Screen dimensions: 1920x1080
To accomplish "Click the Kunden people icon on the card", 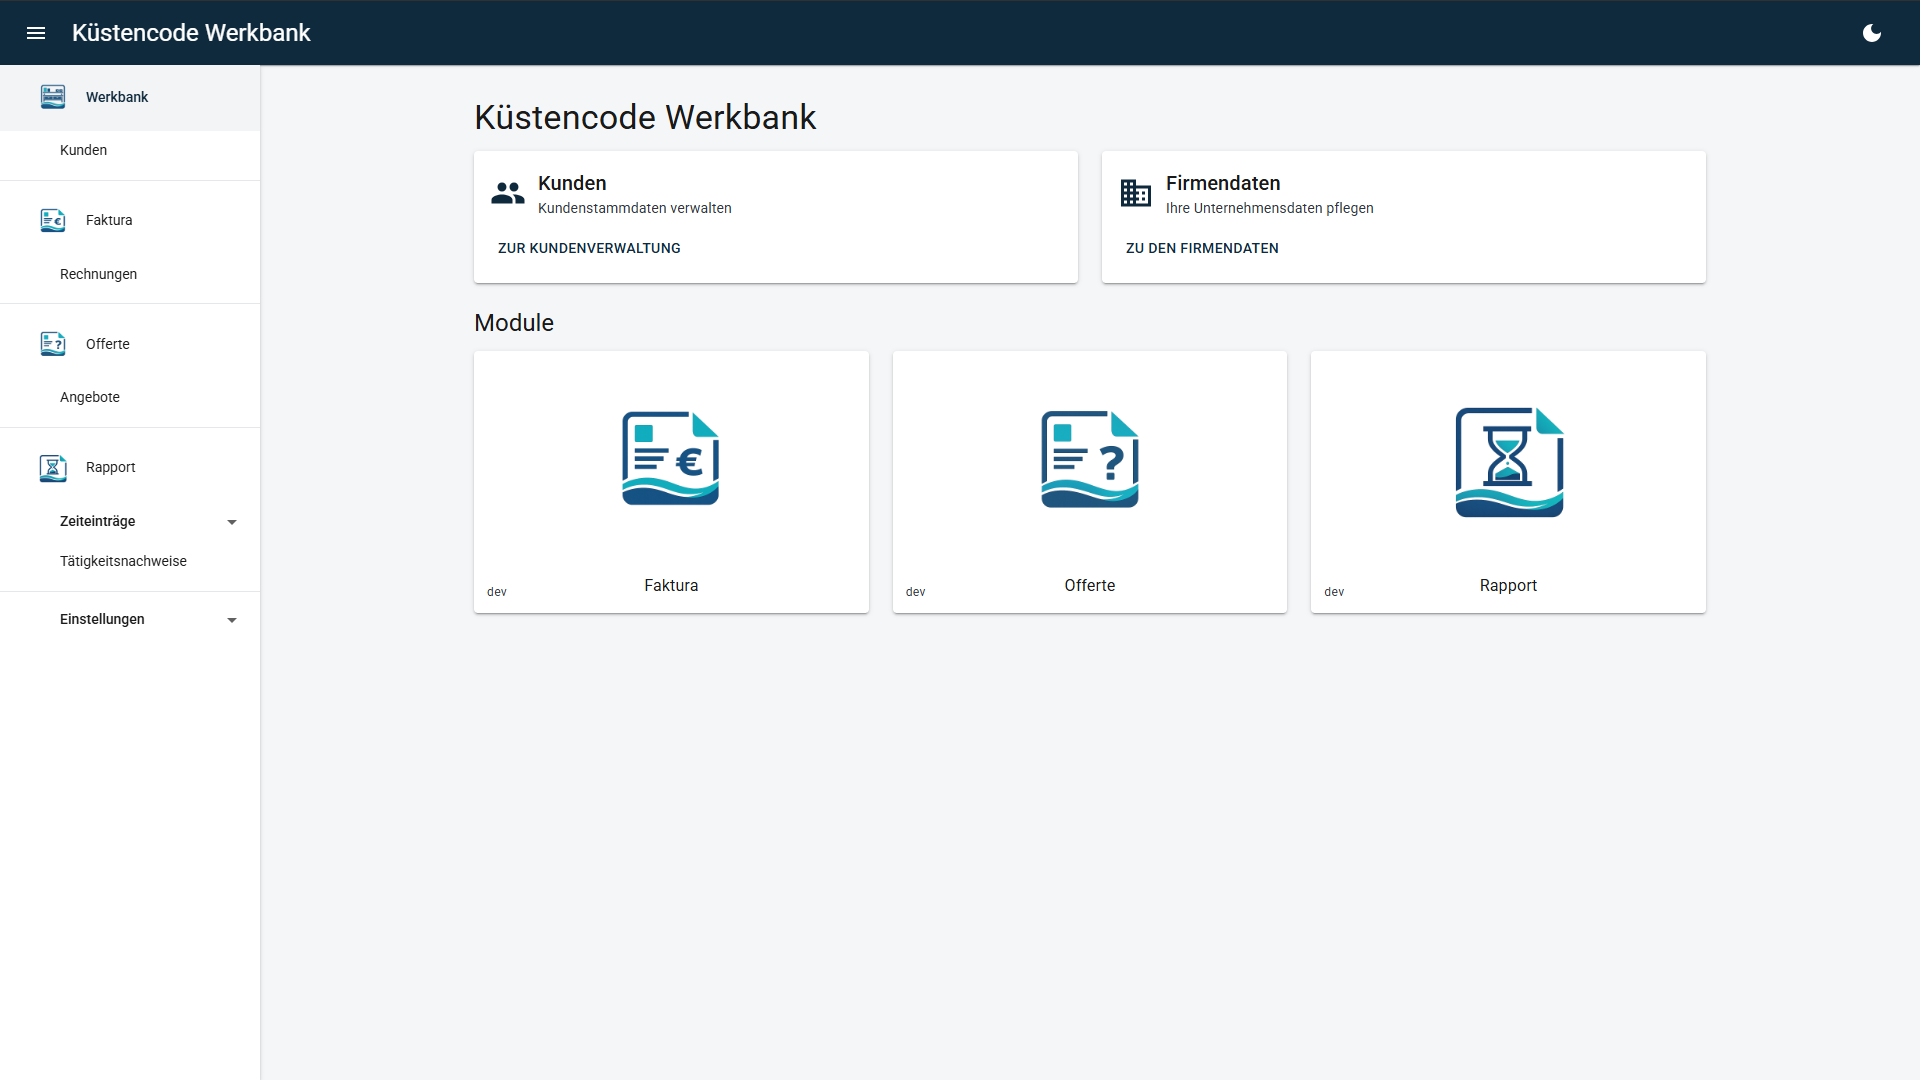I will coord(507,192).
